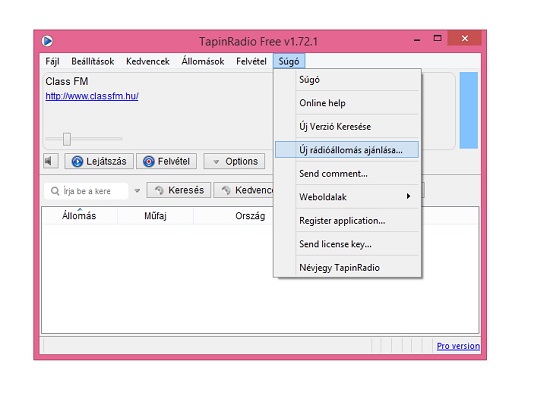Open Névjegy TapinRadio about entry
The height and width of the screenshot is (405, 550).
[x=347, y=268]
